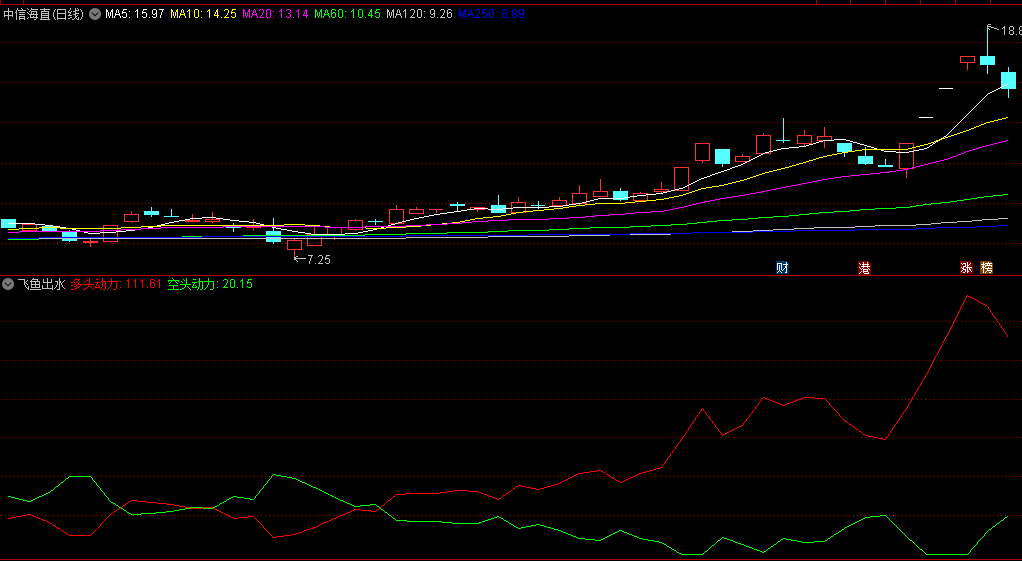Click the 18.8 highest price marker

[x=1008, y=32]
